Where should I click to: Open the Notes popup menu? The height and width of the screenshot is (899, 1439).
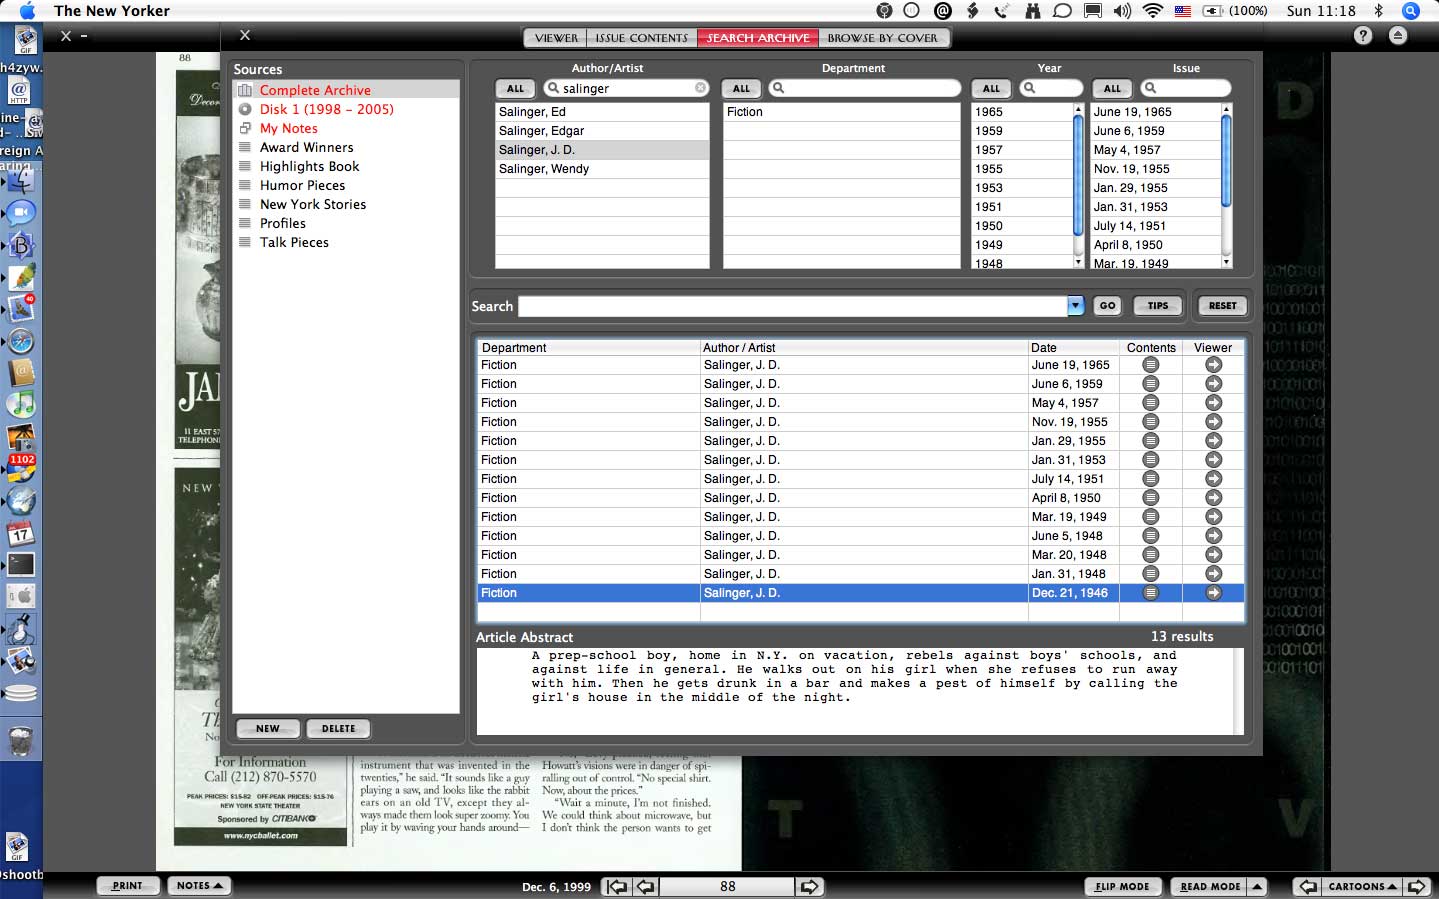tap(199, 886)
